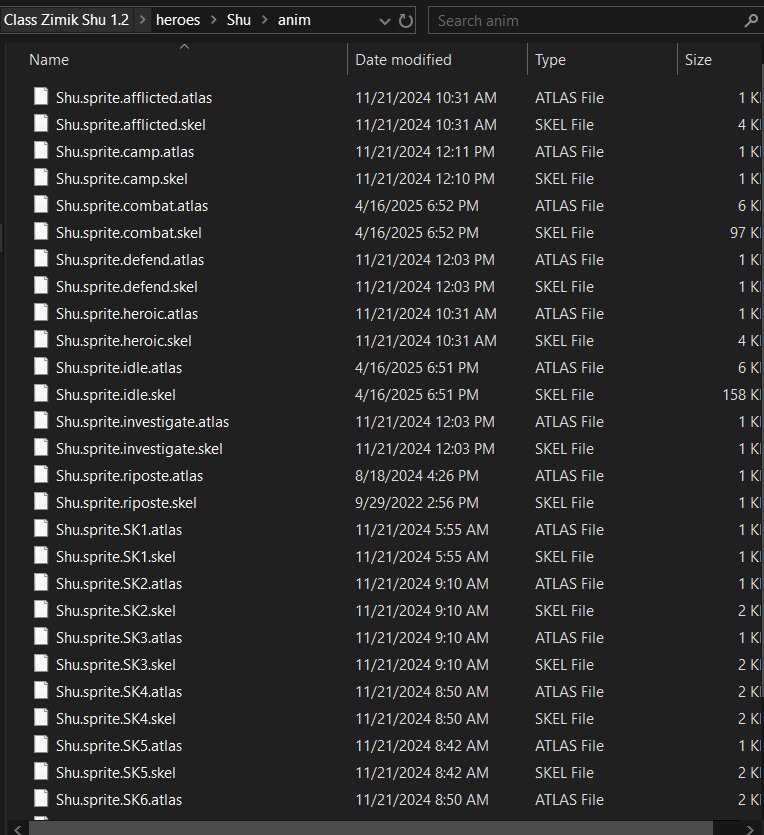Click 4/16/2025 6:52 PM of Shu.sprite.combat.skel
The height and width of the screenshot is (835, 764).
pyautogui.click(x=417, y=233)
